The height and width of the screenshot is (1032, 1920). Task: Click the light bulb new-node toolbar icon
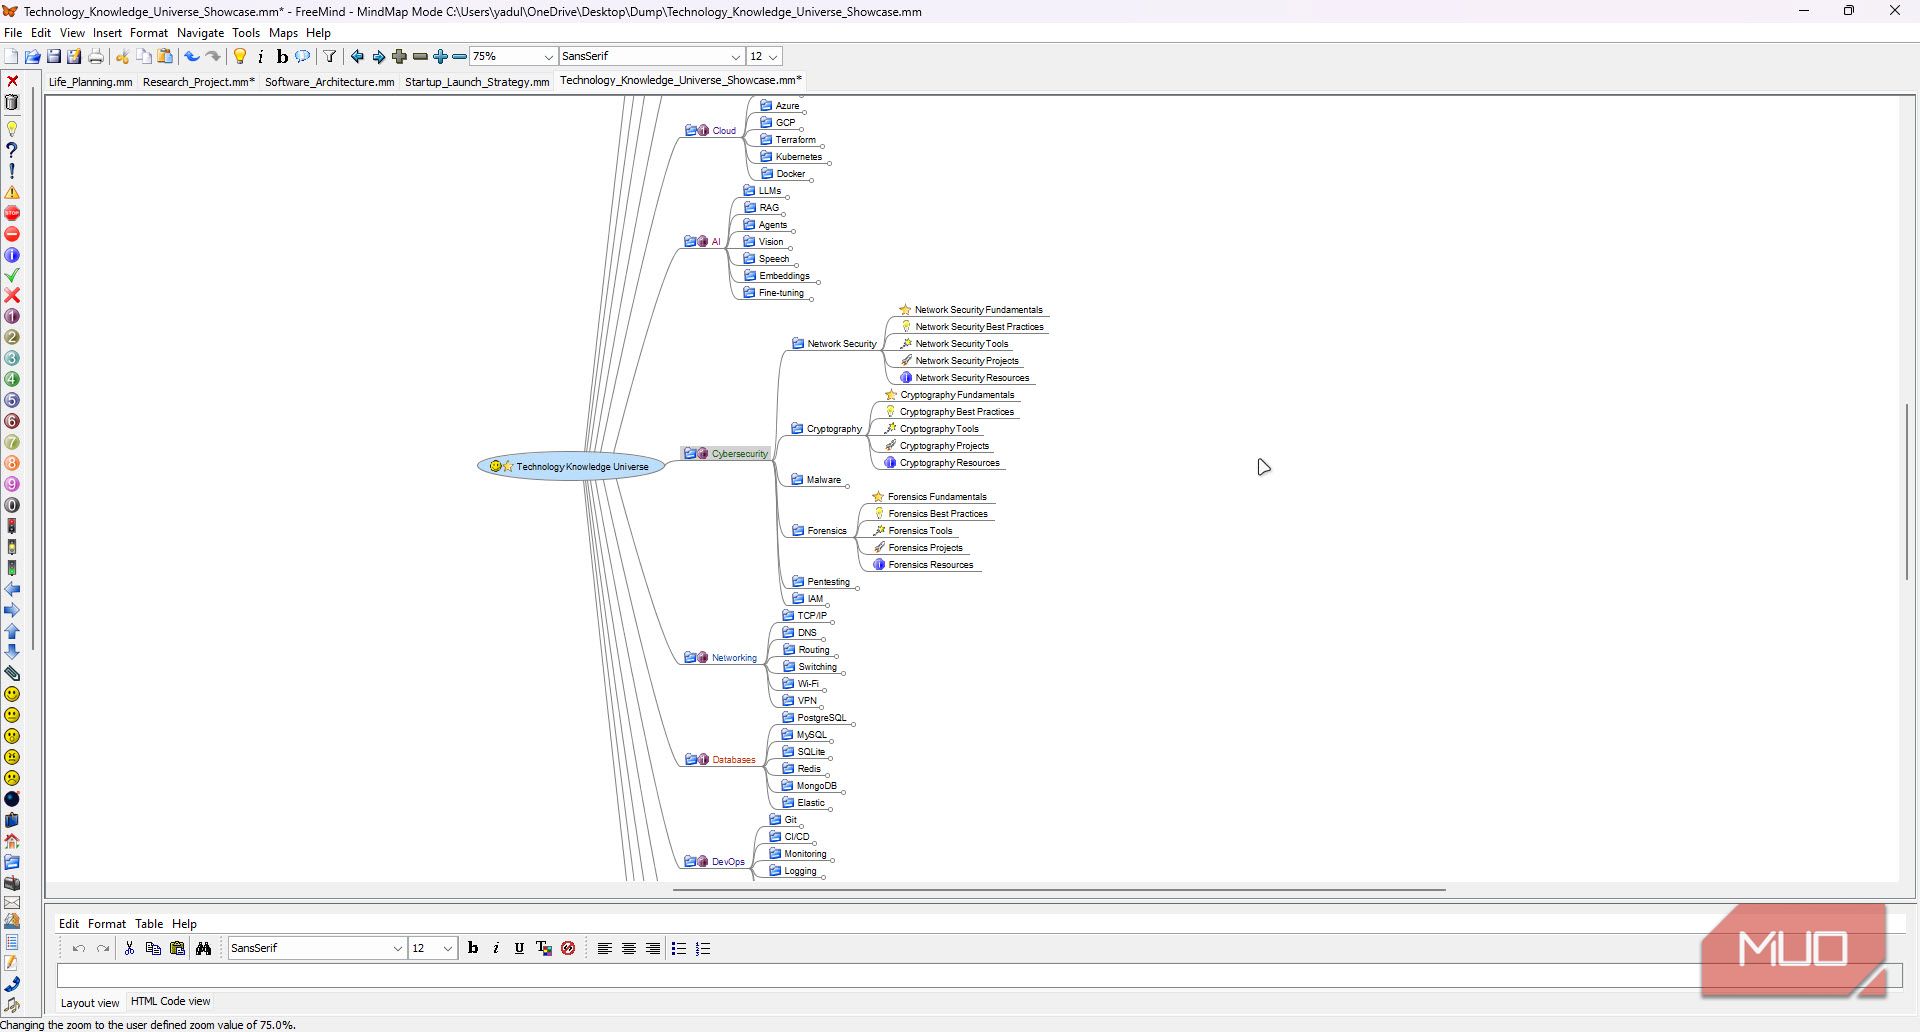click(x=240, y=57)
